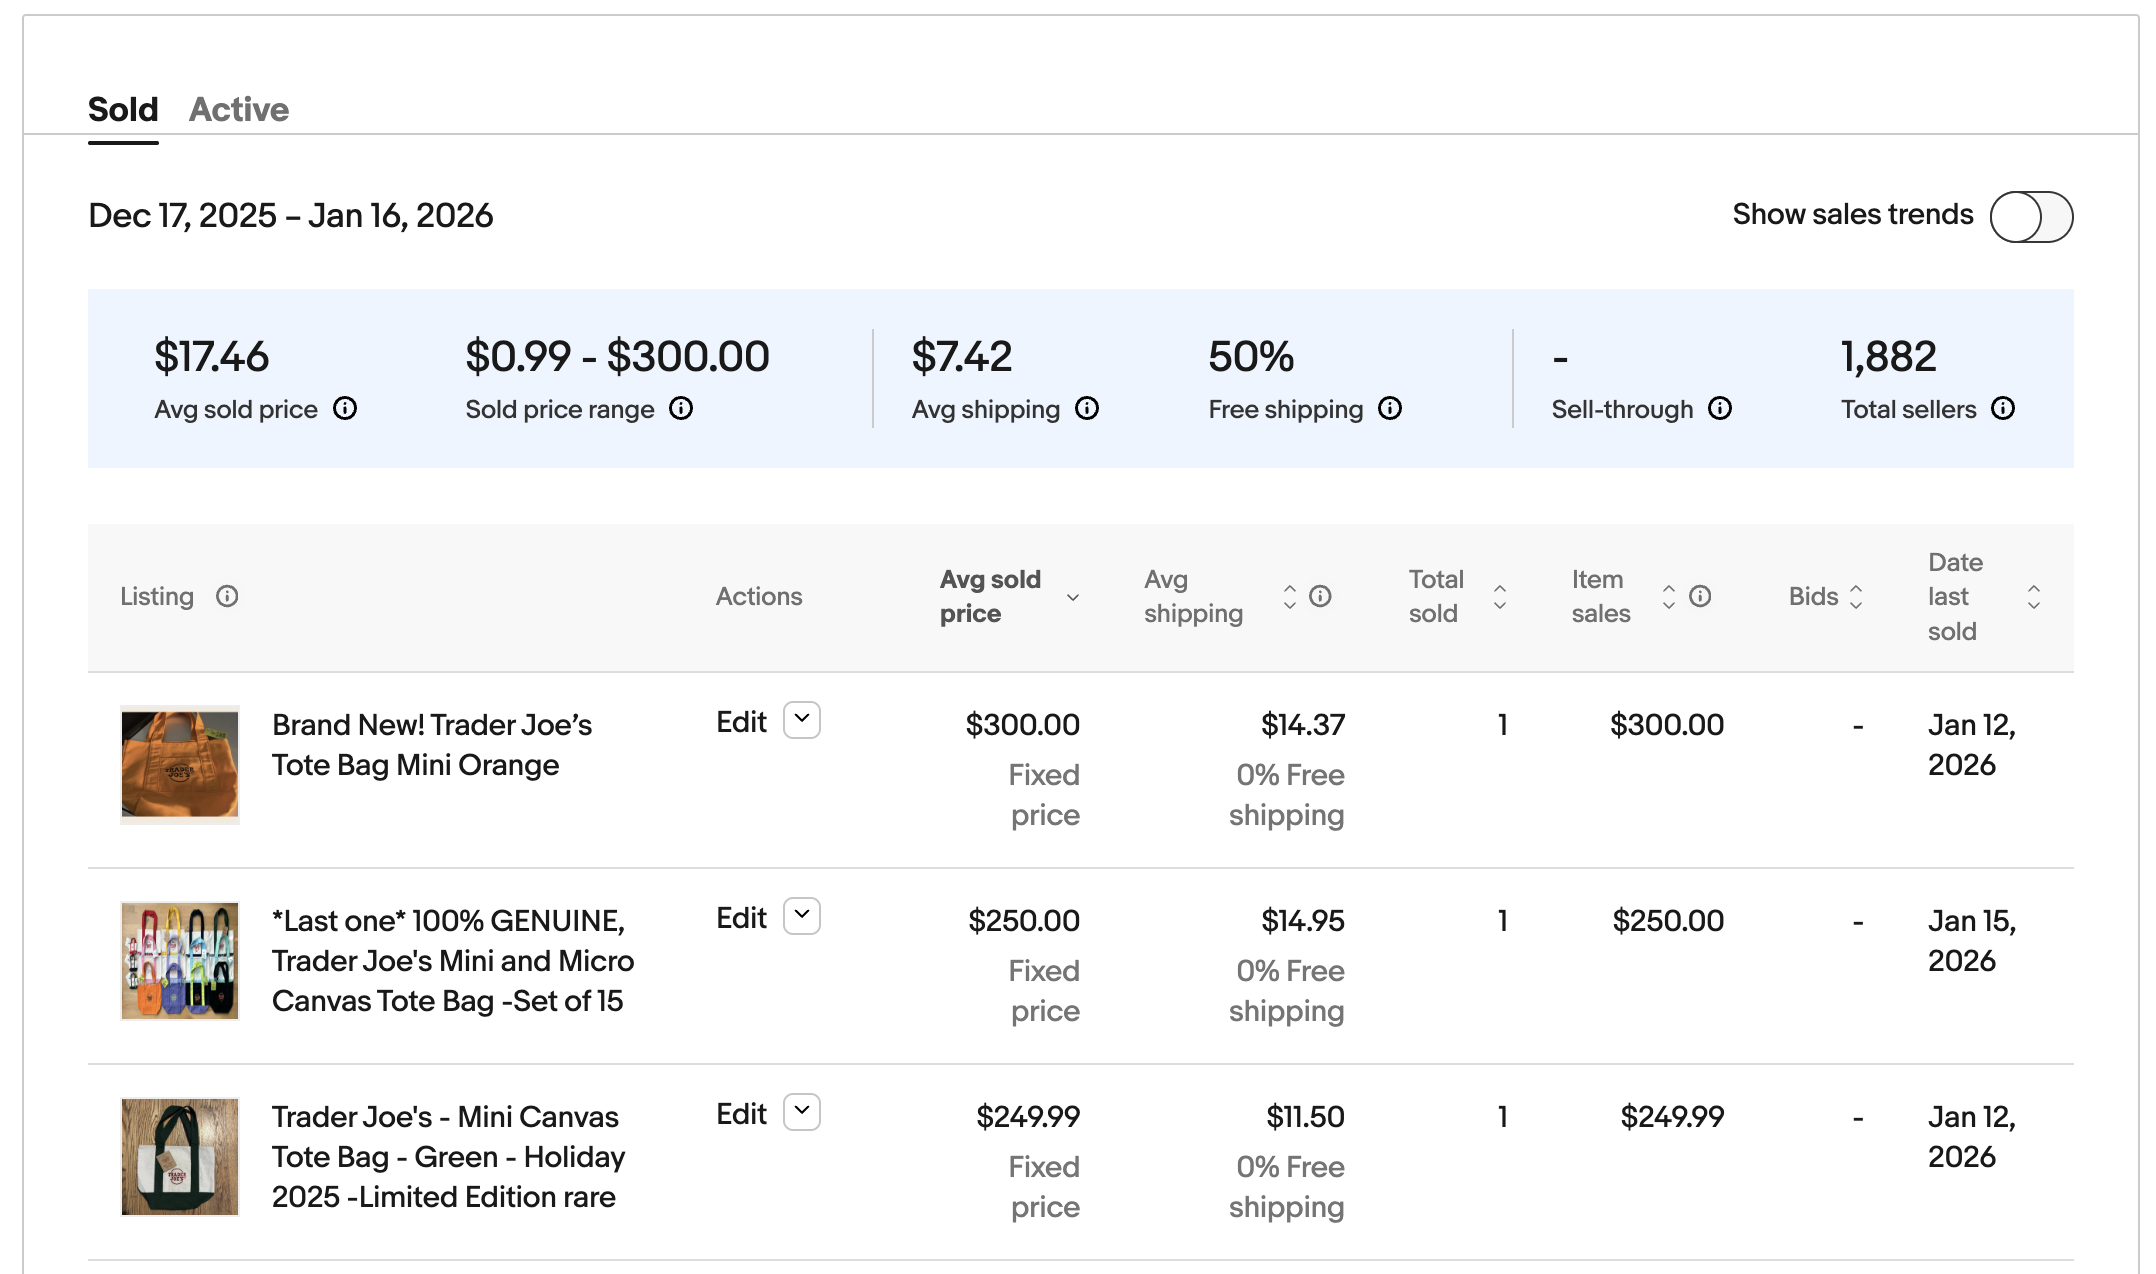The height and width of the screenshot is (1274, 2156).
Task: Sort by Avg sold price column chevron
Action: (1073, 597)
